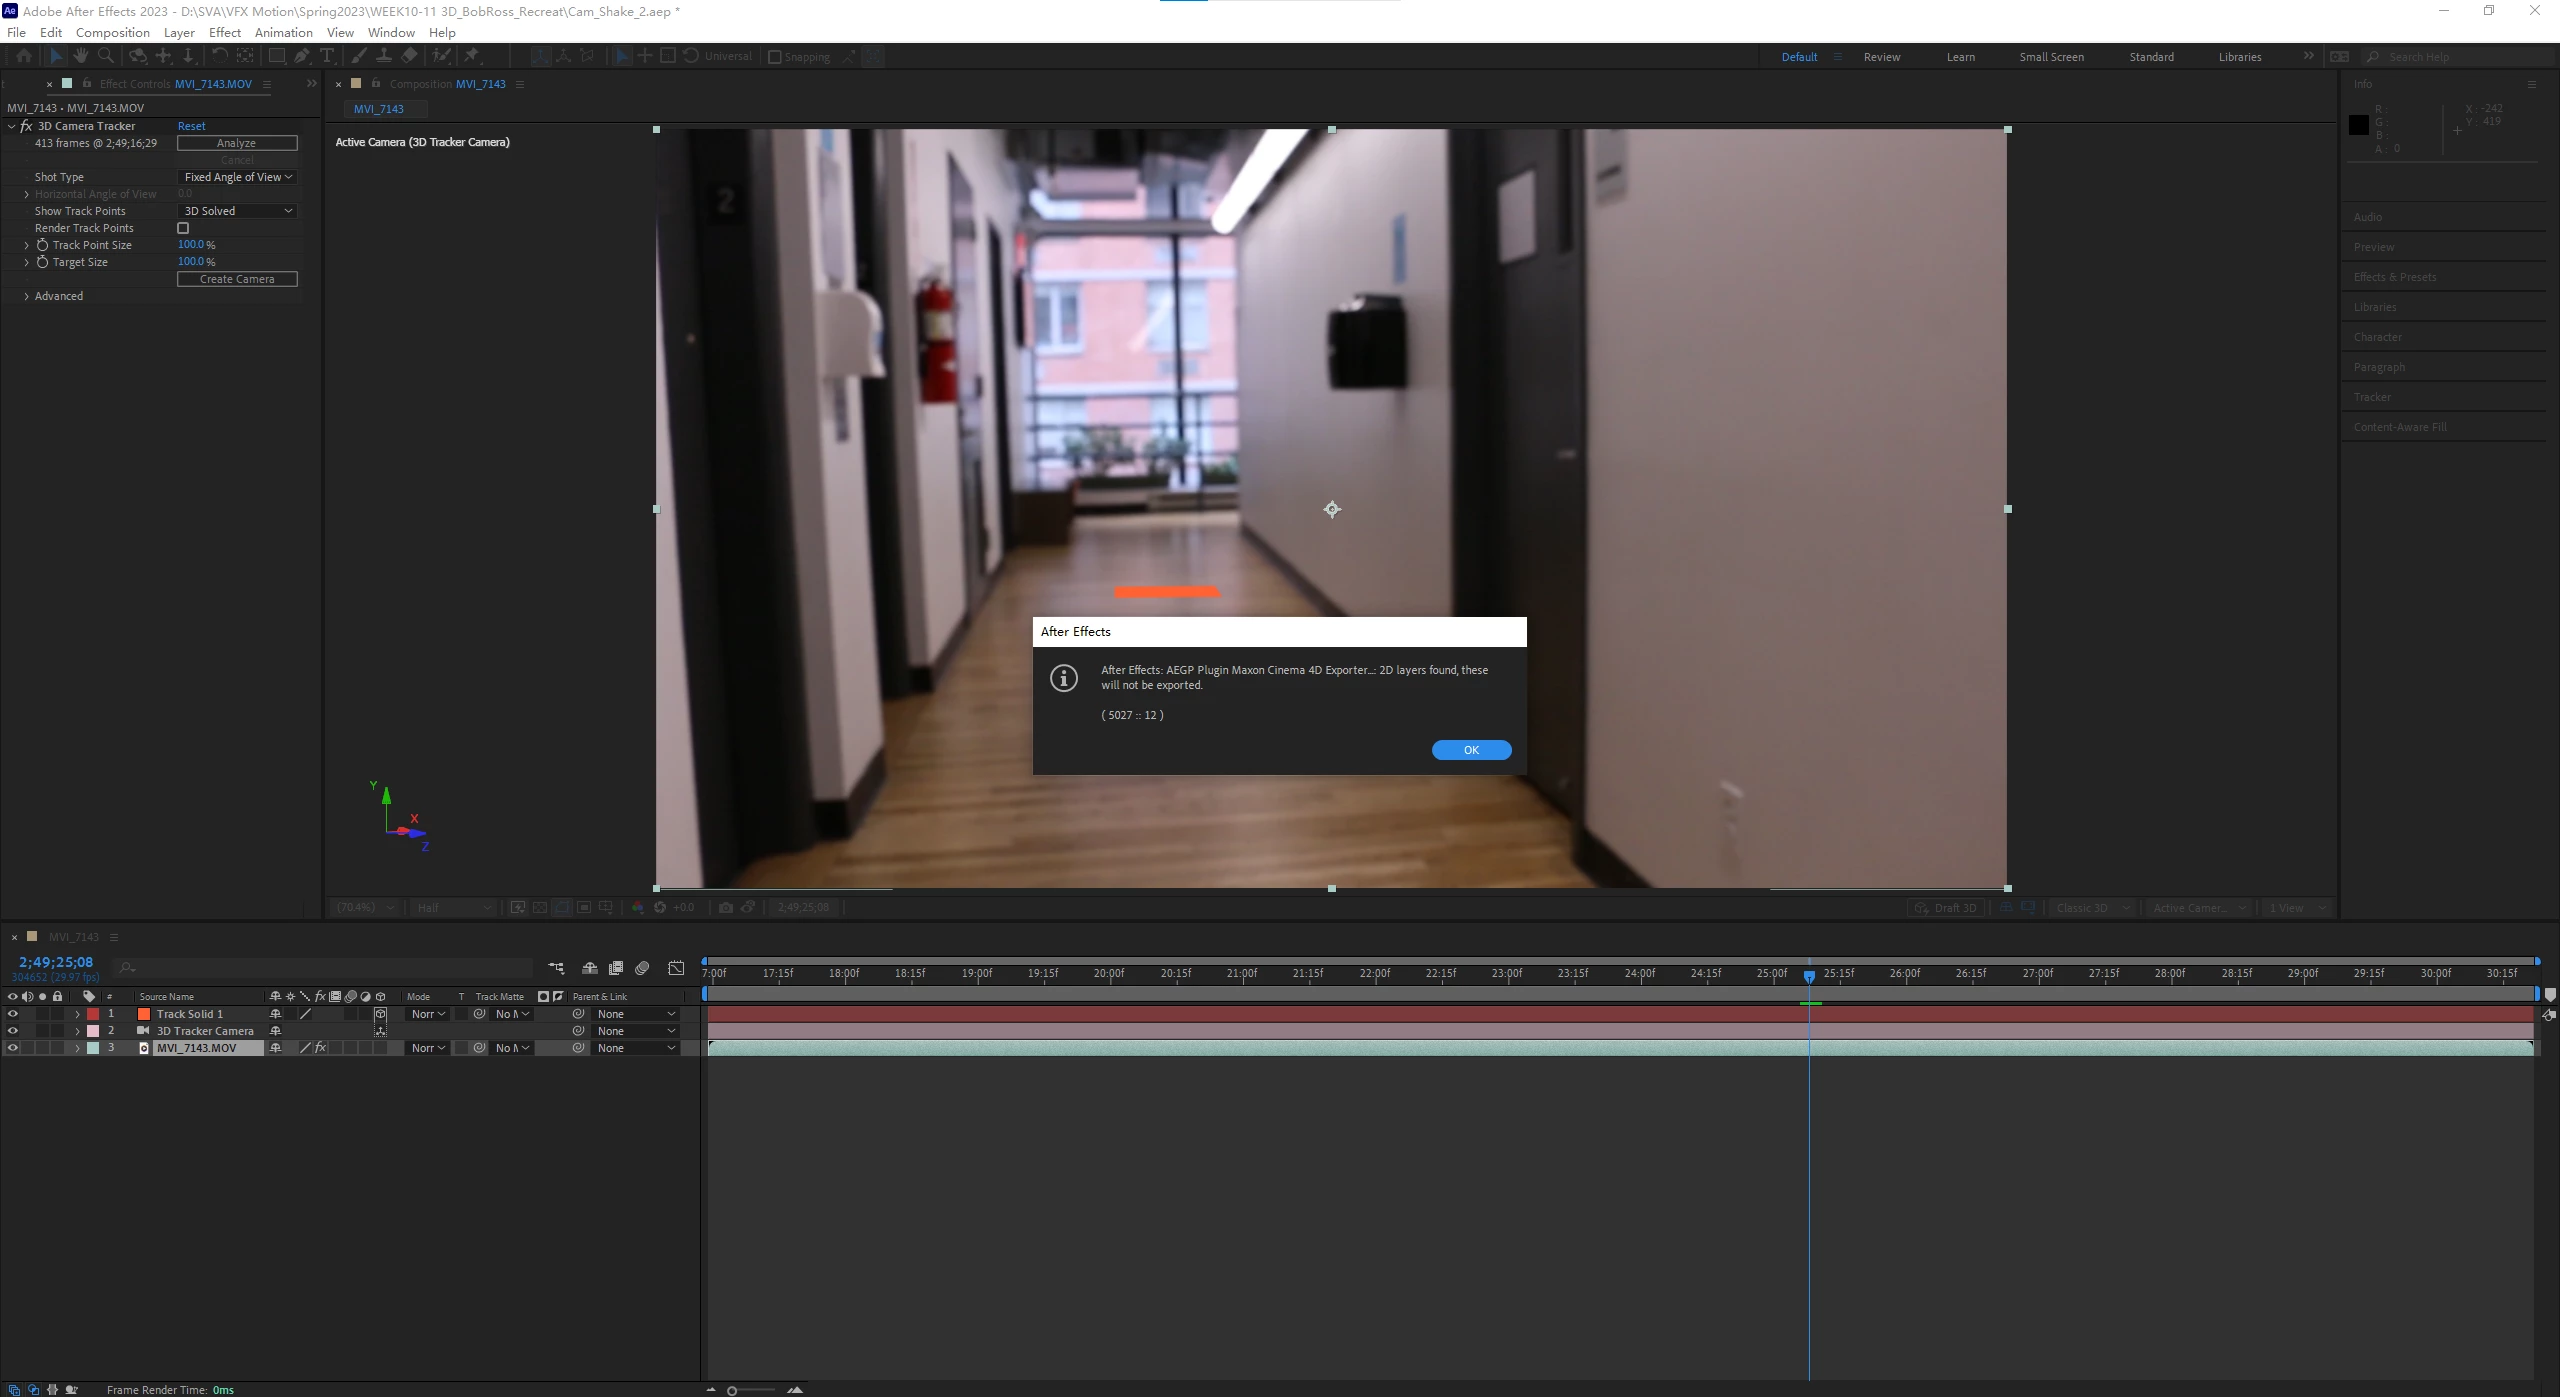This screenshot has width=2560, height=1397.
Task: Select the Clone Stamp tool
Action: coord(383,56)
